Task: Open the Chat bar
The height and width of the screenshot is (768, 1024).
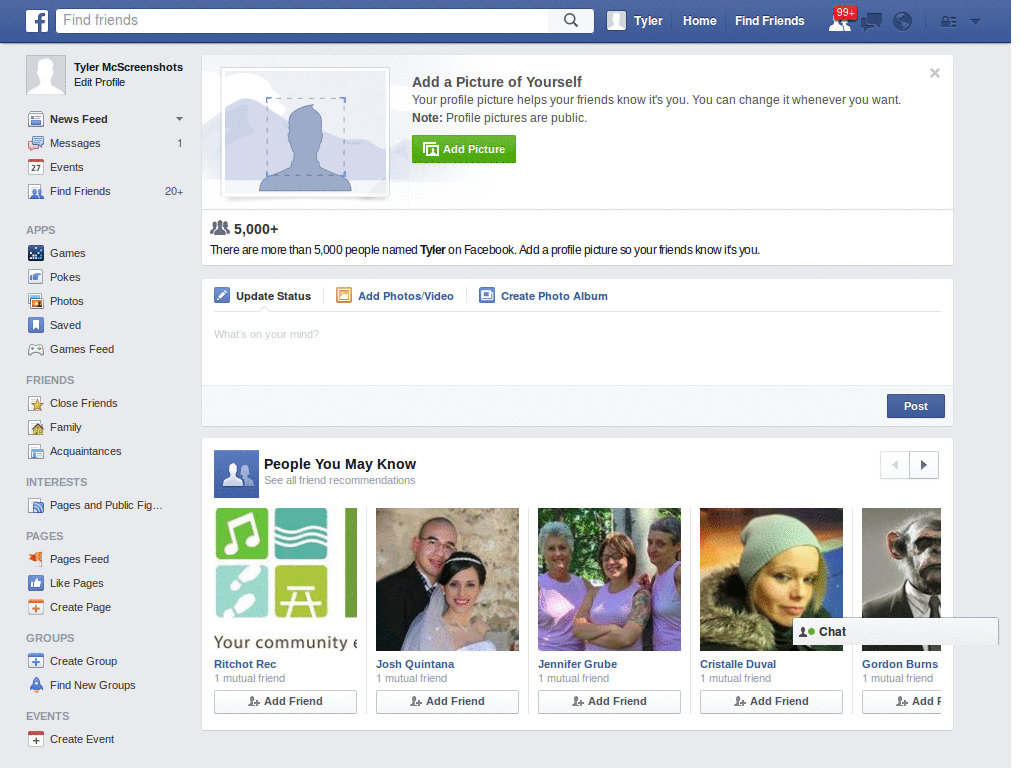Action: coord(895,632)
